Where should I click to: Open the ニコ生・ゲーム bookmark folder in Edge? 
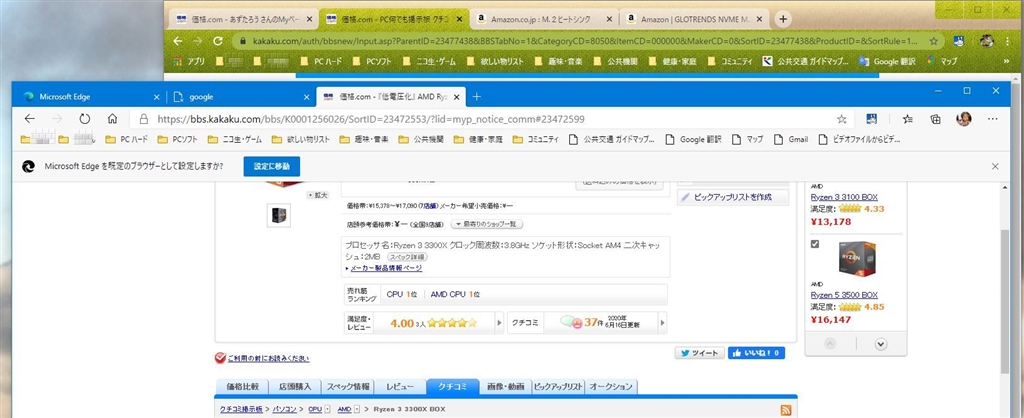click(x=234, y=139)
